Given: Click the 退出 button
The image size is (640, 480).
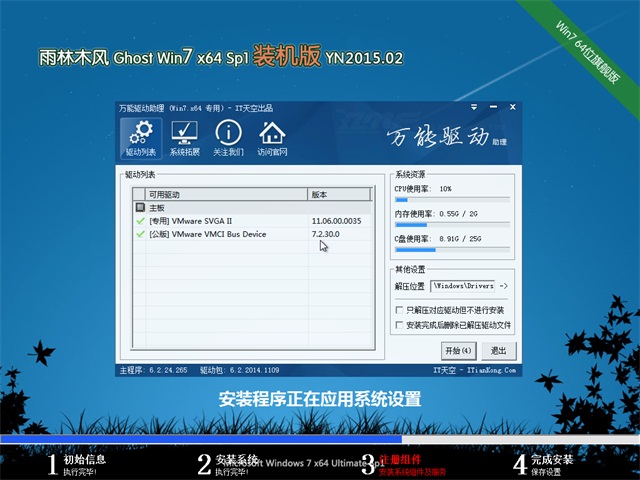Looking at the screenshot, I should [498, 351].
